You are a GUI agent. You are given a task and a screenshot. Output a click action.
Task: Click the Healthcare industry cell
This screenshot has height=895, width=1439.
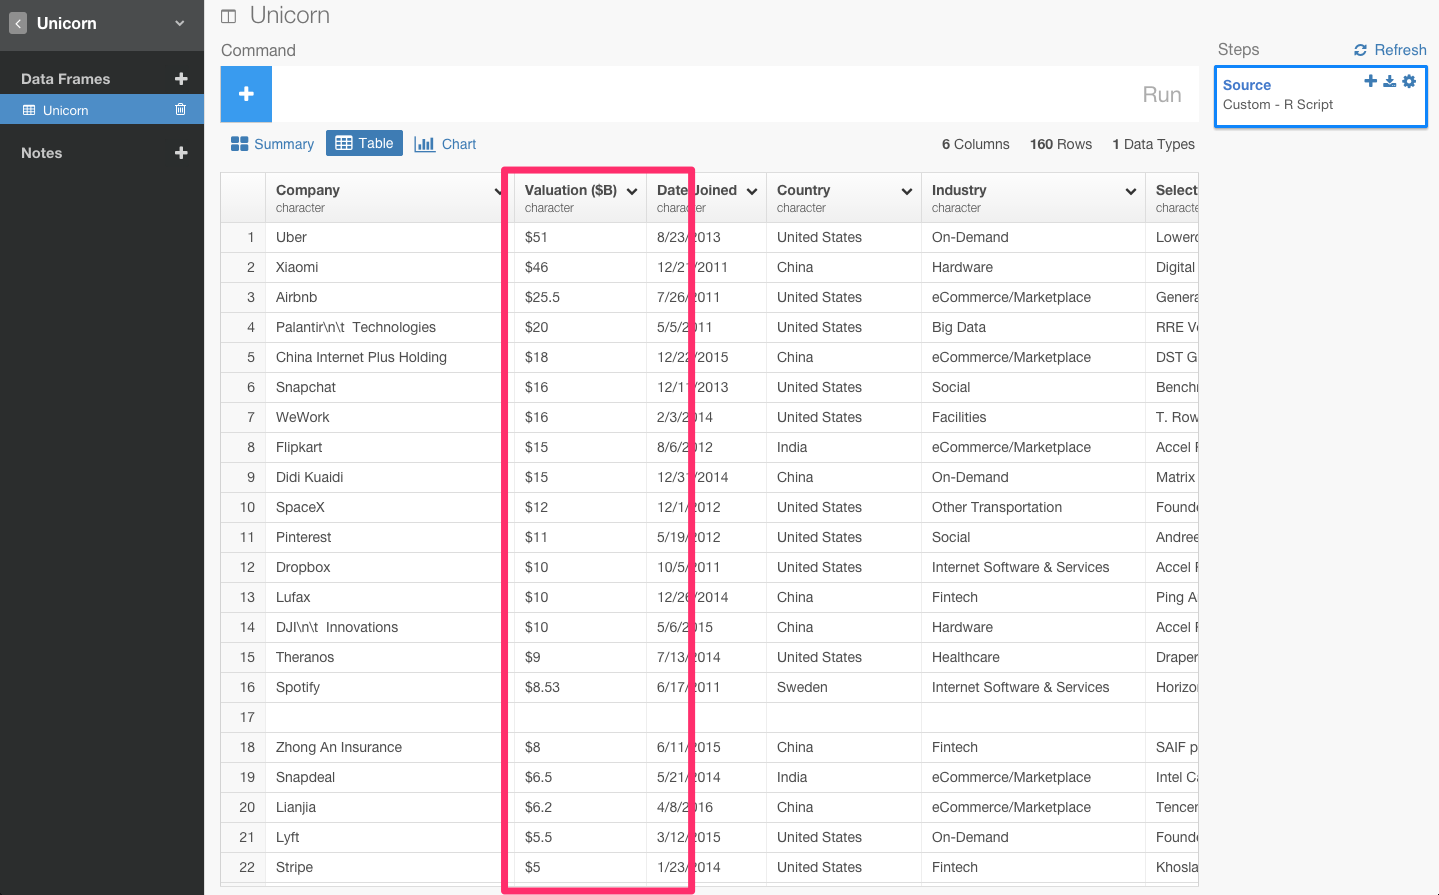(x=1033, y=657)
